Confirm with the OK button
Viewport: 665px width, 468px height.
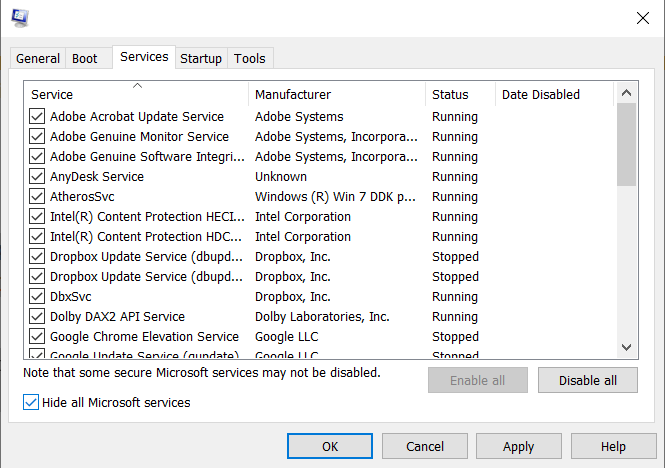(x=330, y=446)
